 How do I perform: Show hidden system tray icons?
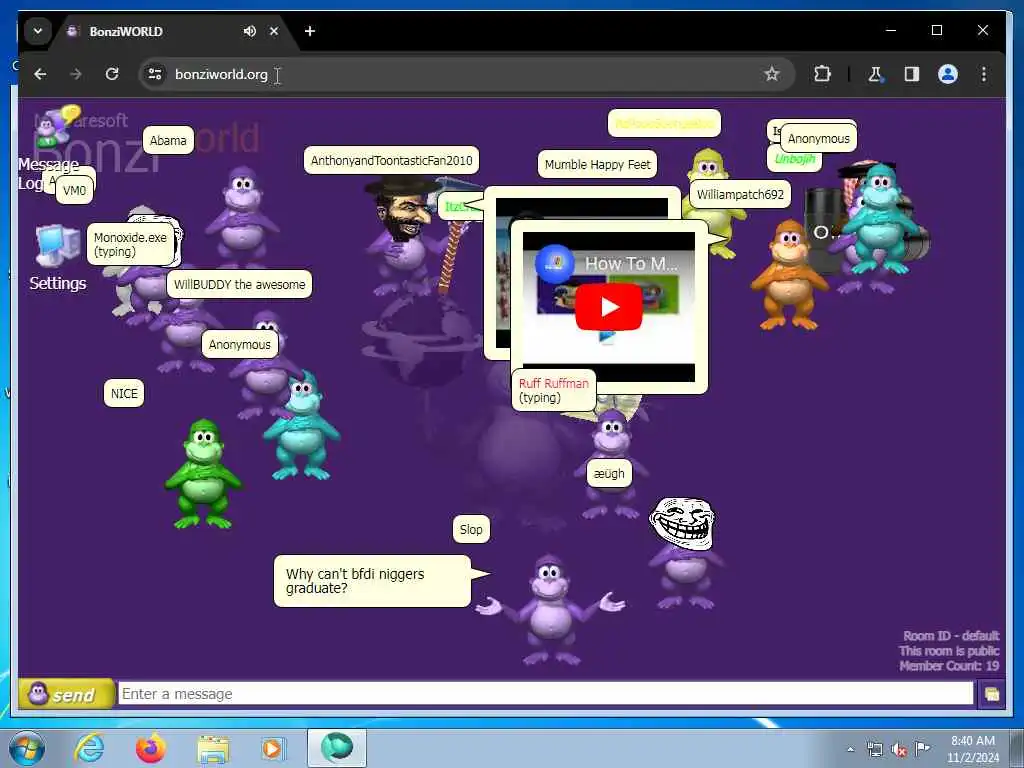point(850,749)
